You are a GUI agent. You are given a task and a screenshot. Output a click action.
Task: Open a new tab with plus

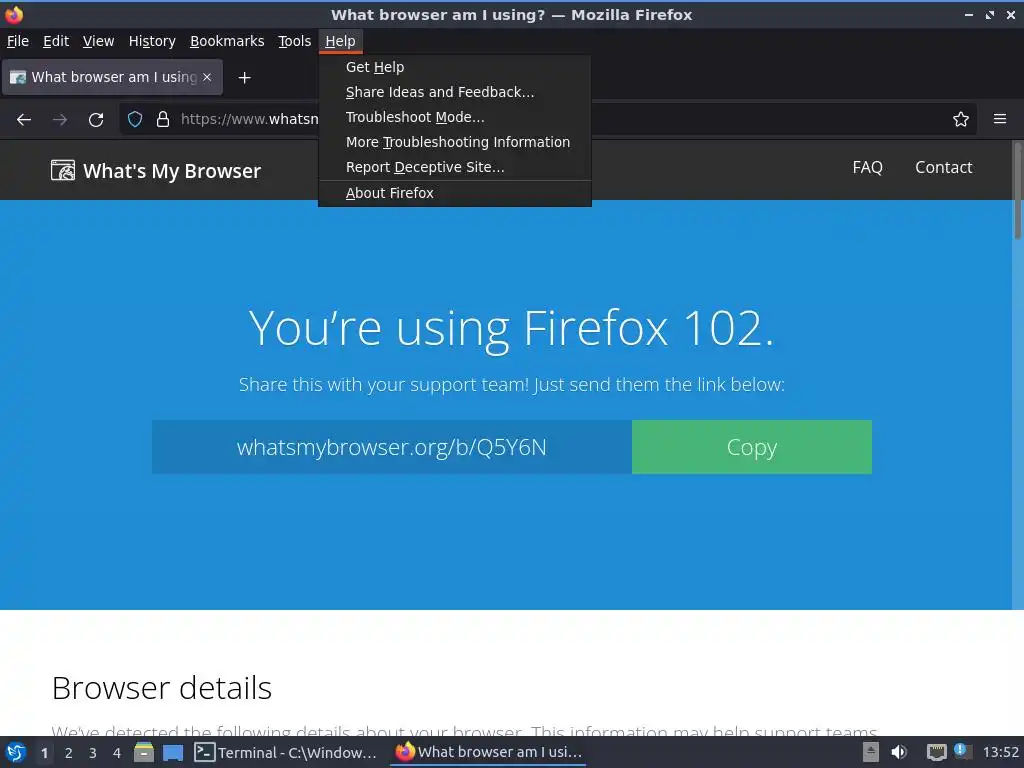pyautogui.click(x=244, y=78)
